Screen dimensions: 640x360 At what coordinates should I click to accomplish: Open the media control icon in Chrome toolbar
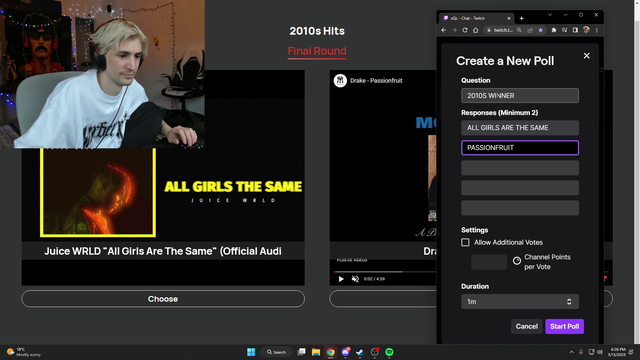(x=564, y=30)
